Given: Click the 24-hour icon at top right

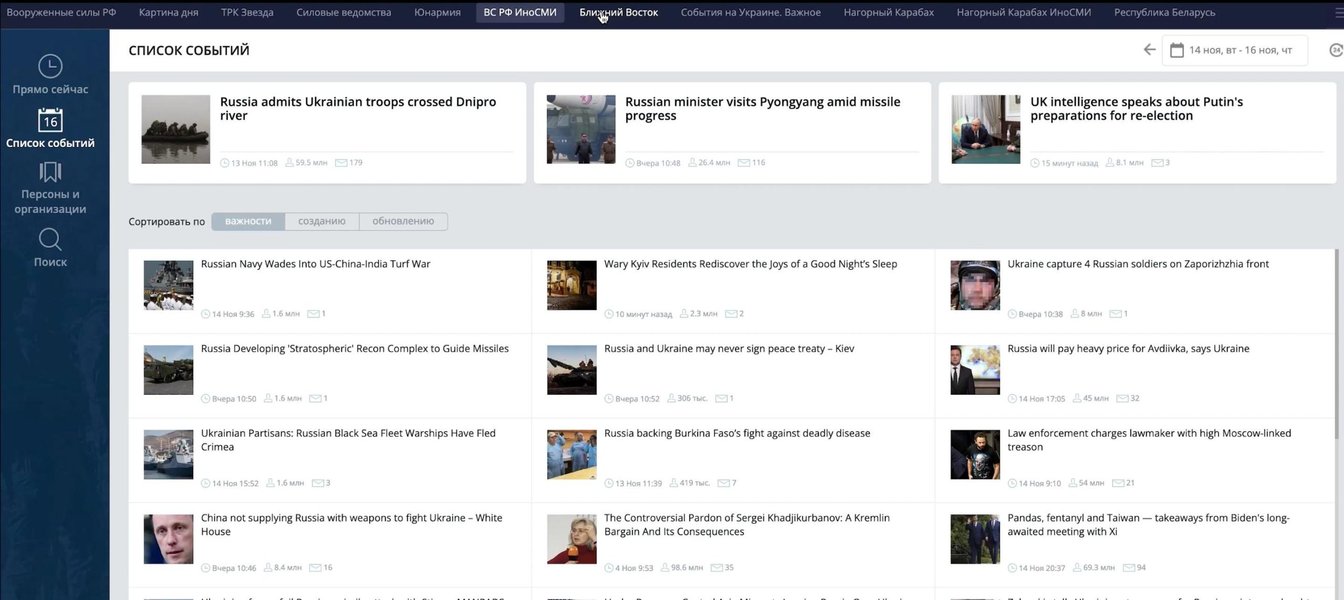Looking at the screenshot, I should (1335, 50).
